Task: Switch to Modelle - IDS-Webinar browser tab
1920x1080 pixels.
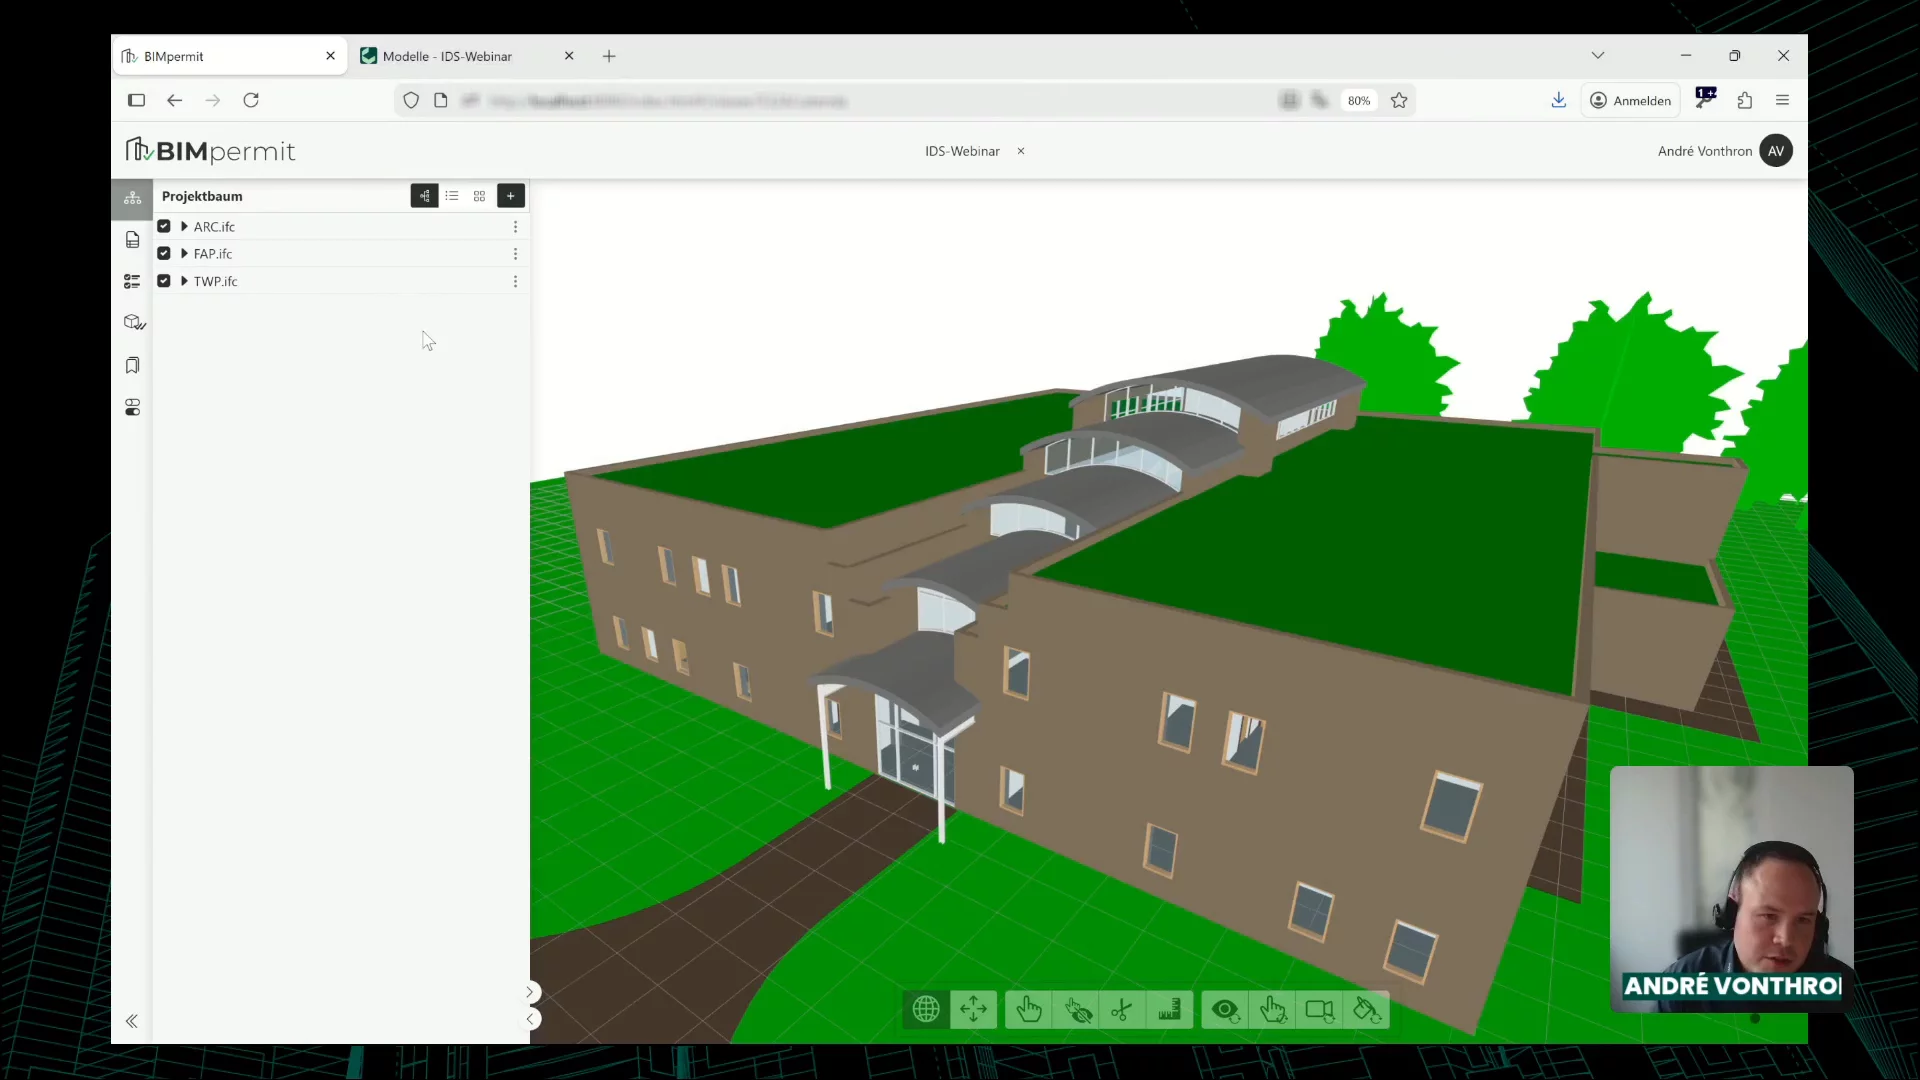Action: pos(447,56)
